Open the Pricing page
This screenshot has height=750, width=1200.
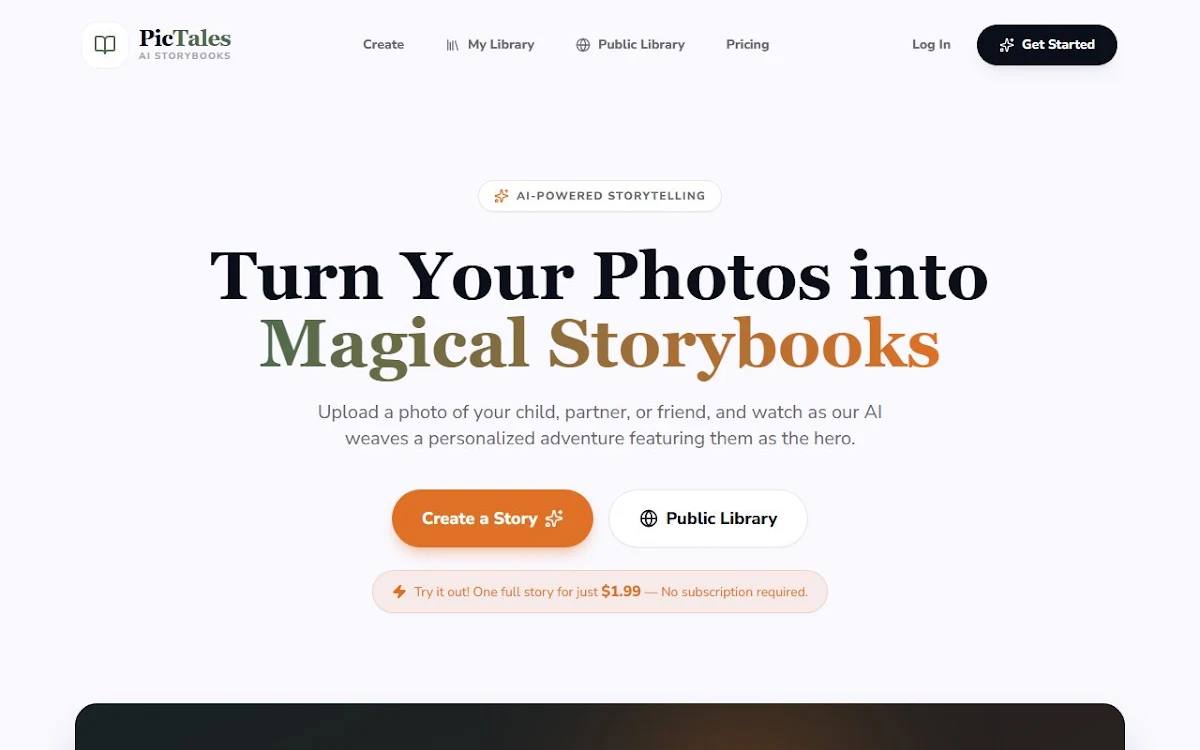point(747,45)
